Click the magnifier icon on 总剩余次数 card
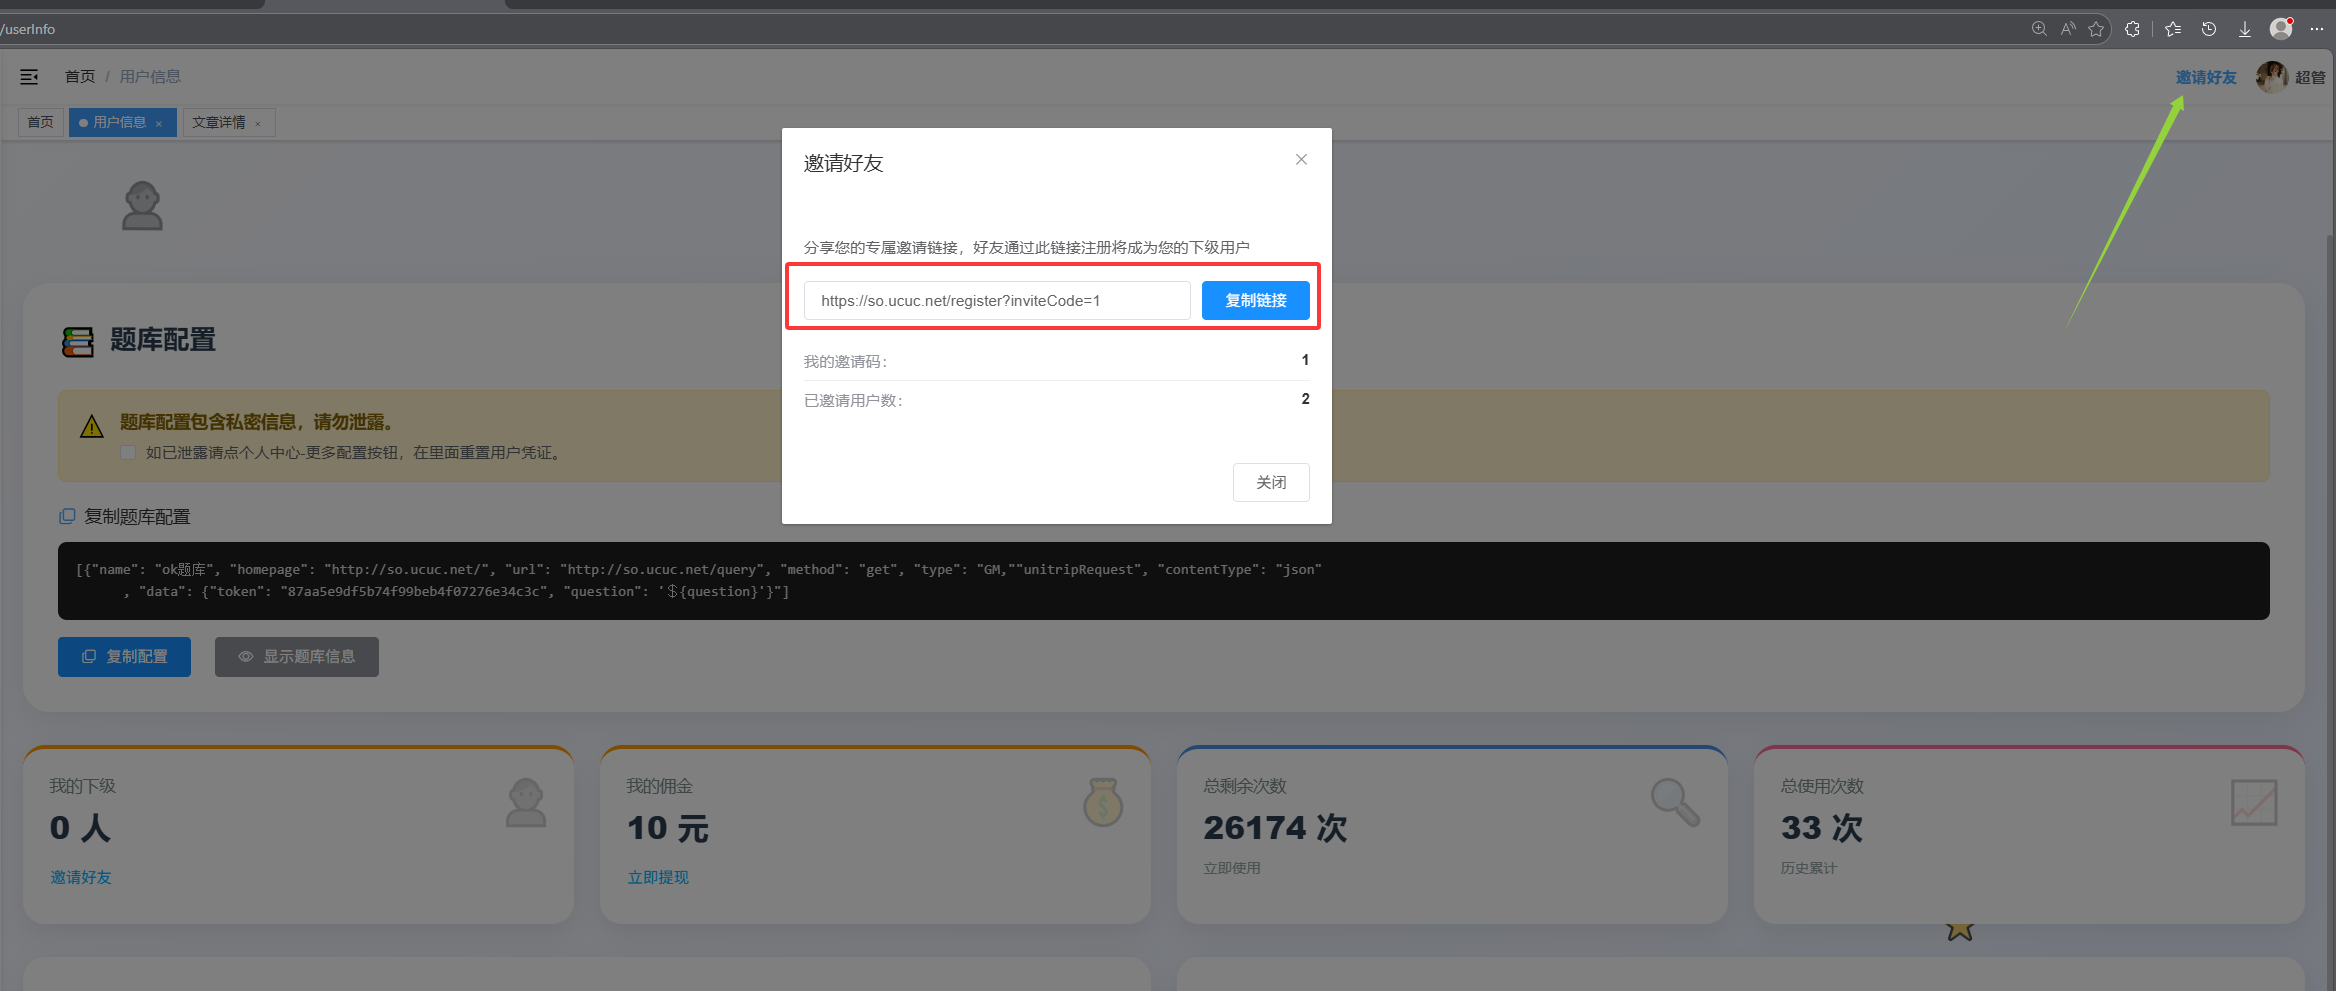Viewport: 2336px width, 991px height. pyautogui.click(x=1675, y=802)
